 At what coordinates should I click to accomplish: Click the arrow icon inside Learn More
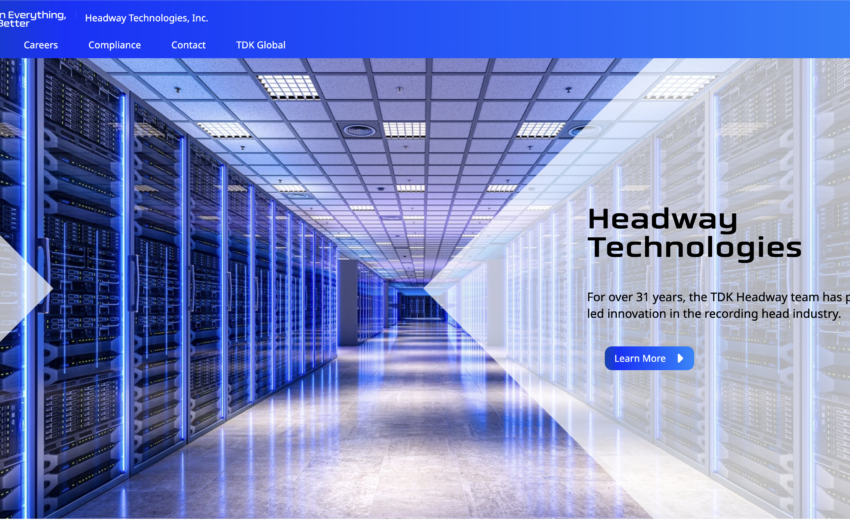pos(680,358)
